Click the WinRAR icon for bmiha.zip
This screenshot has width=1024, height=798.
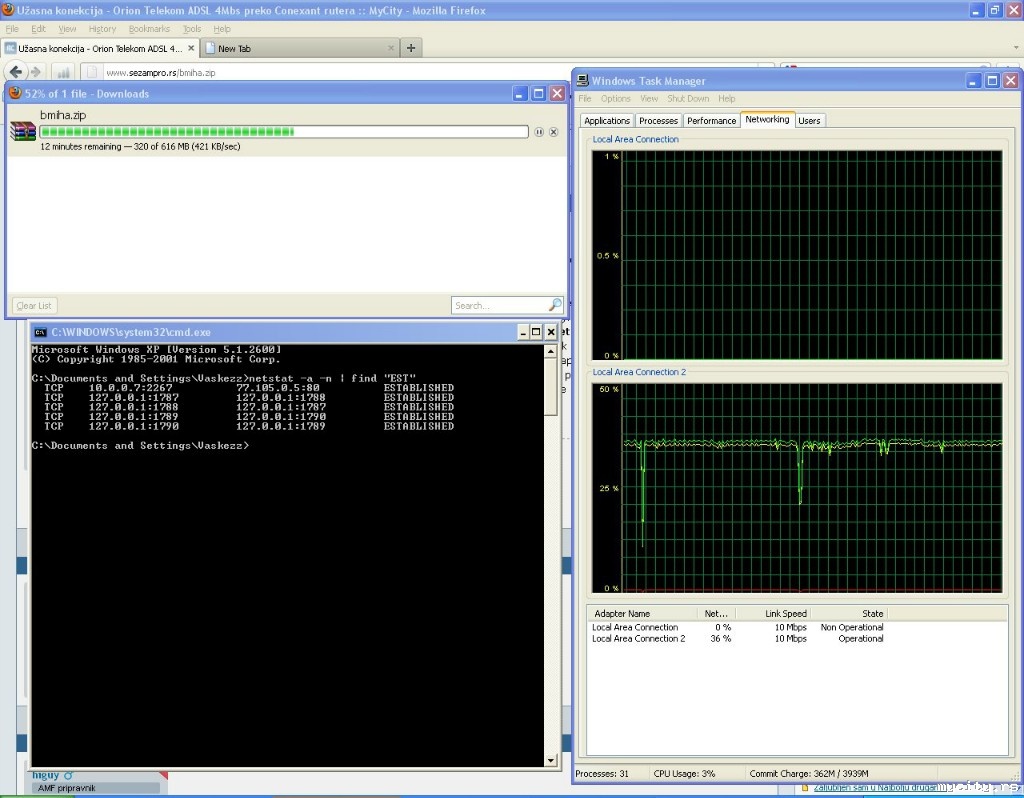point(23,131)
